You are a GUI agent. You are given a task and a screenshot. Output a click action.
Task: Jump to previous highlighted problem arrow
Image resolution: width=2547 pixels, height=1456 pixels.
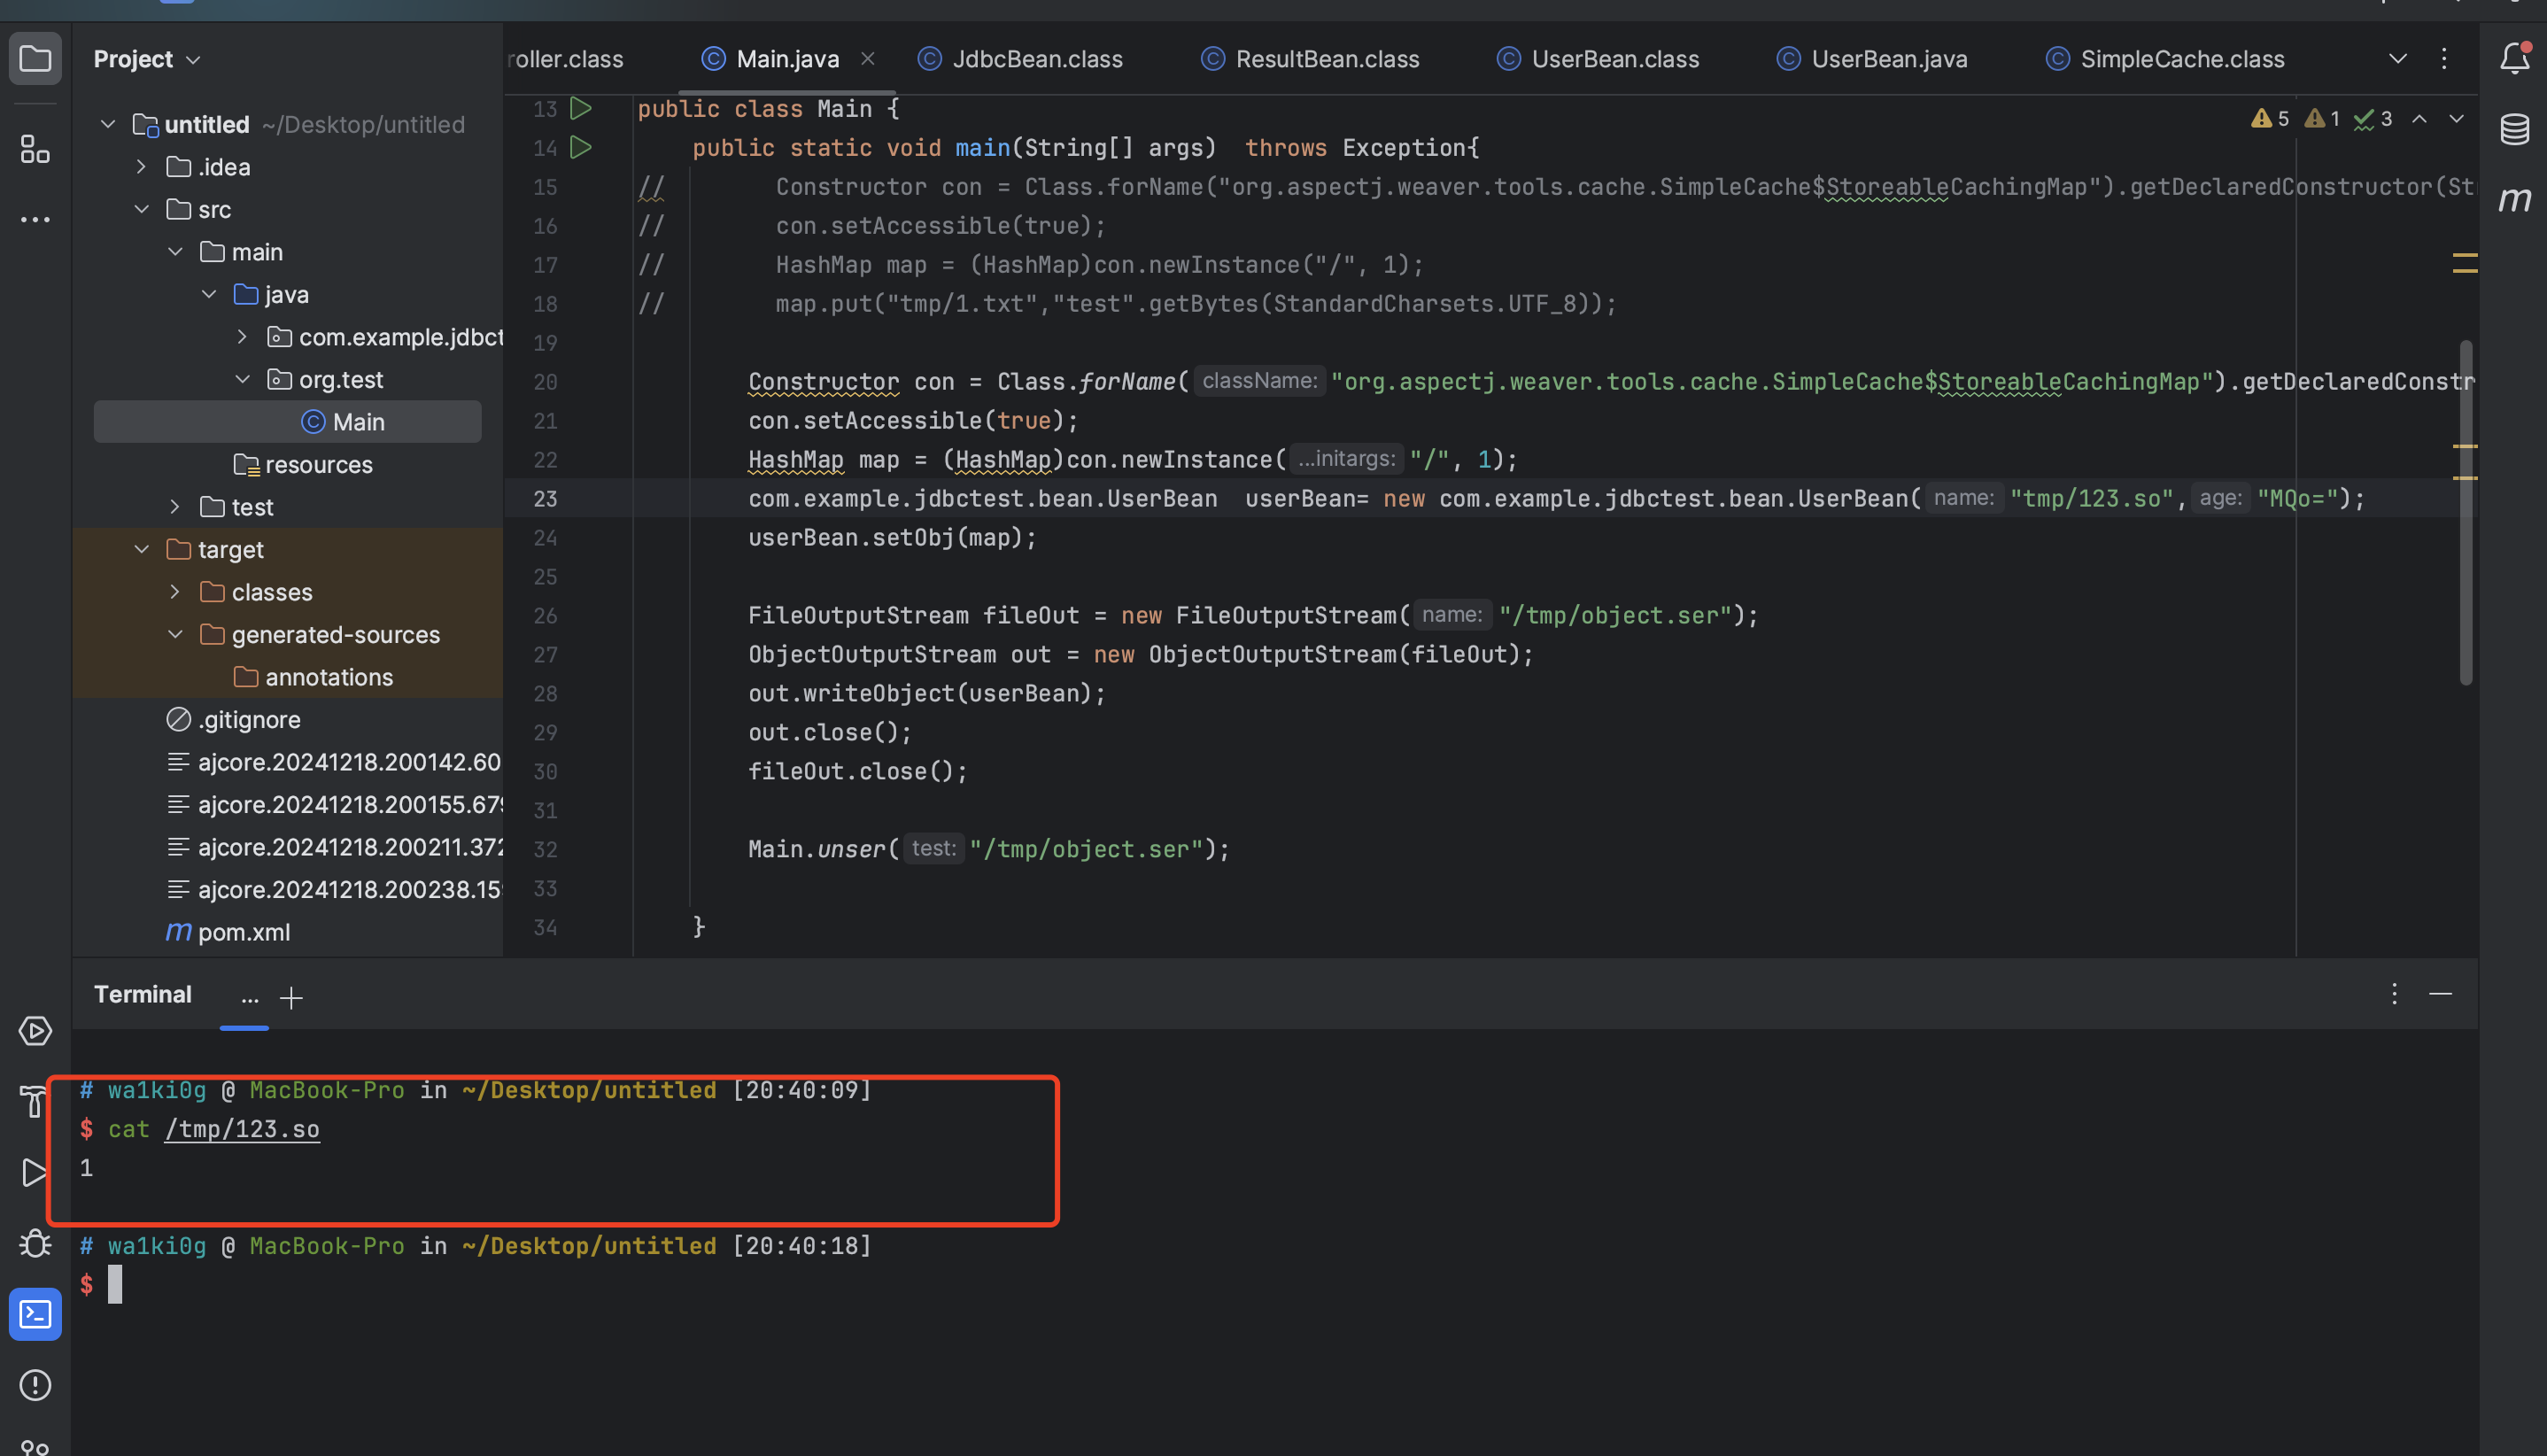[x=2420, y=119]
